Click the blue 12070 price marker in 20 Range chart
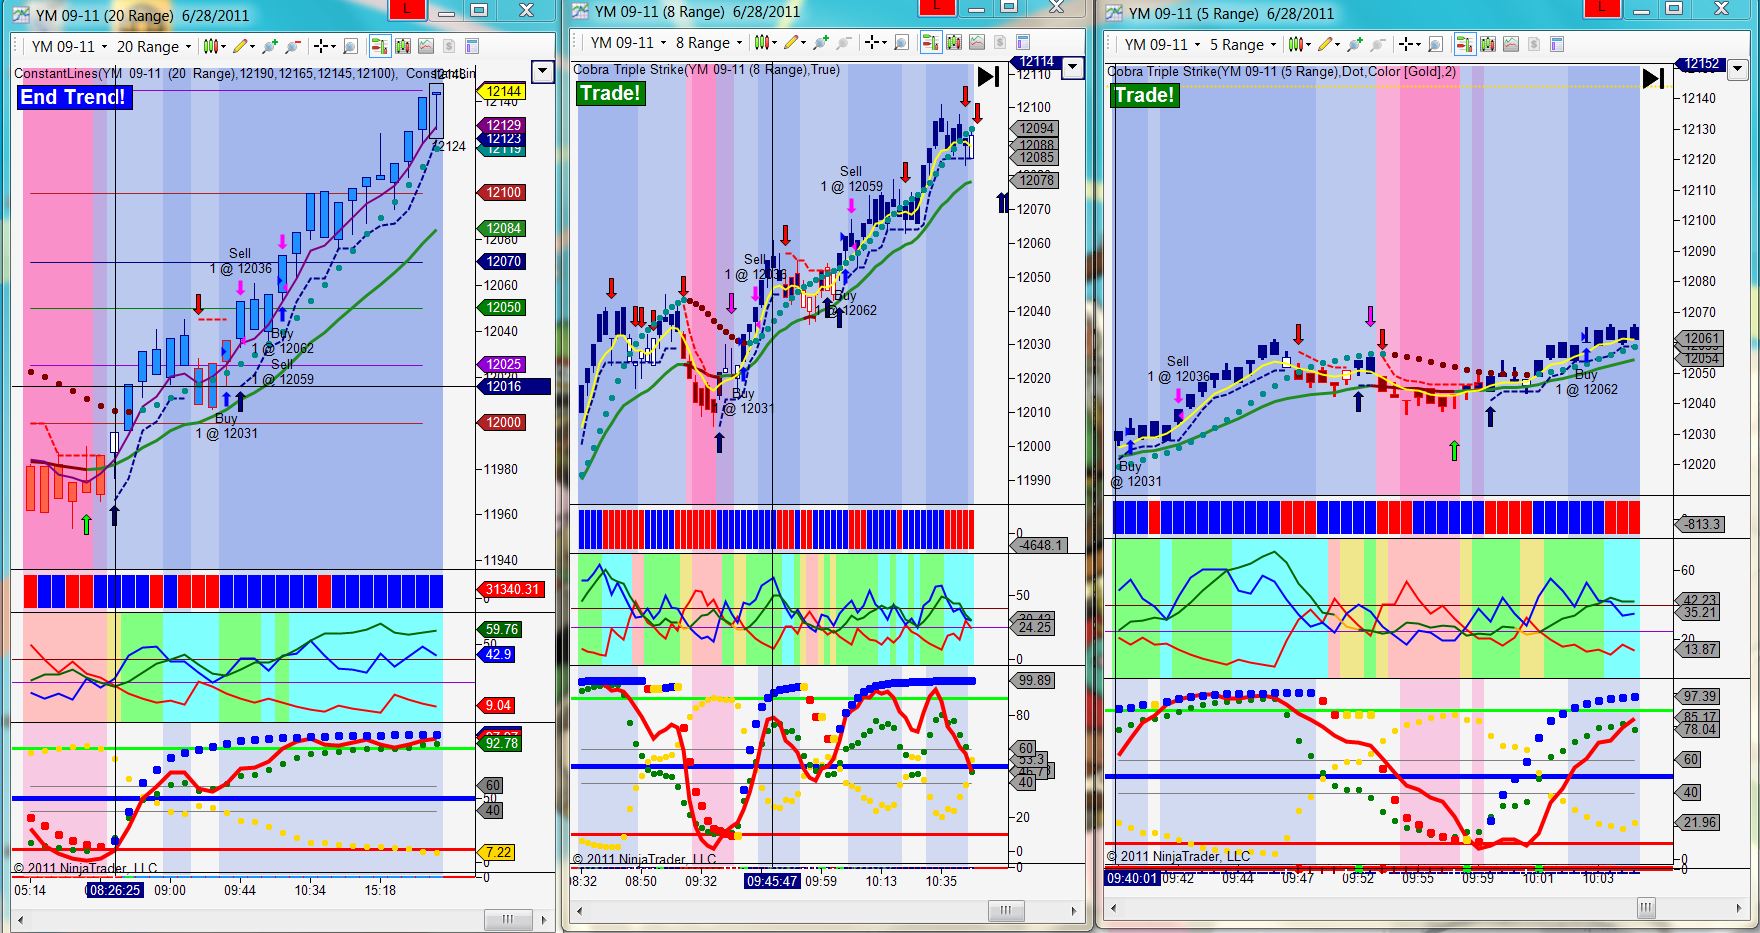The width and height of the screenshot is (1760, 933). (503, 261)
